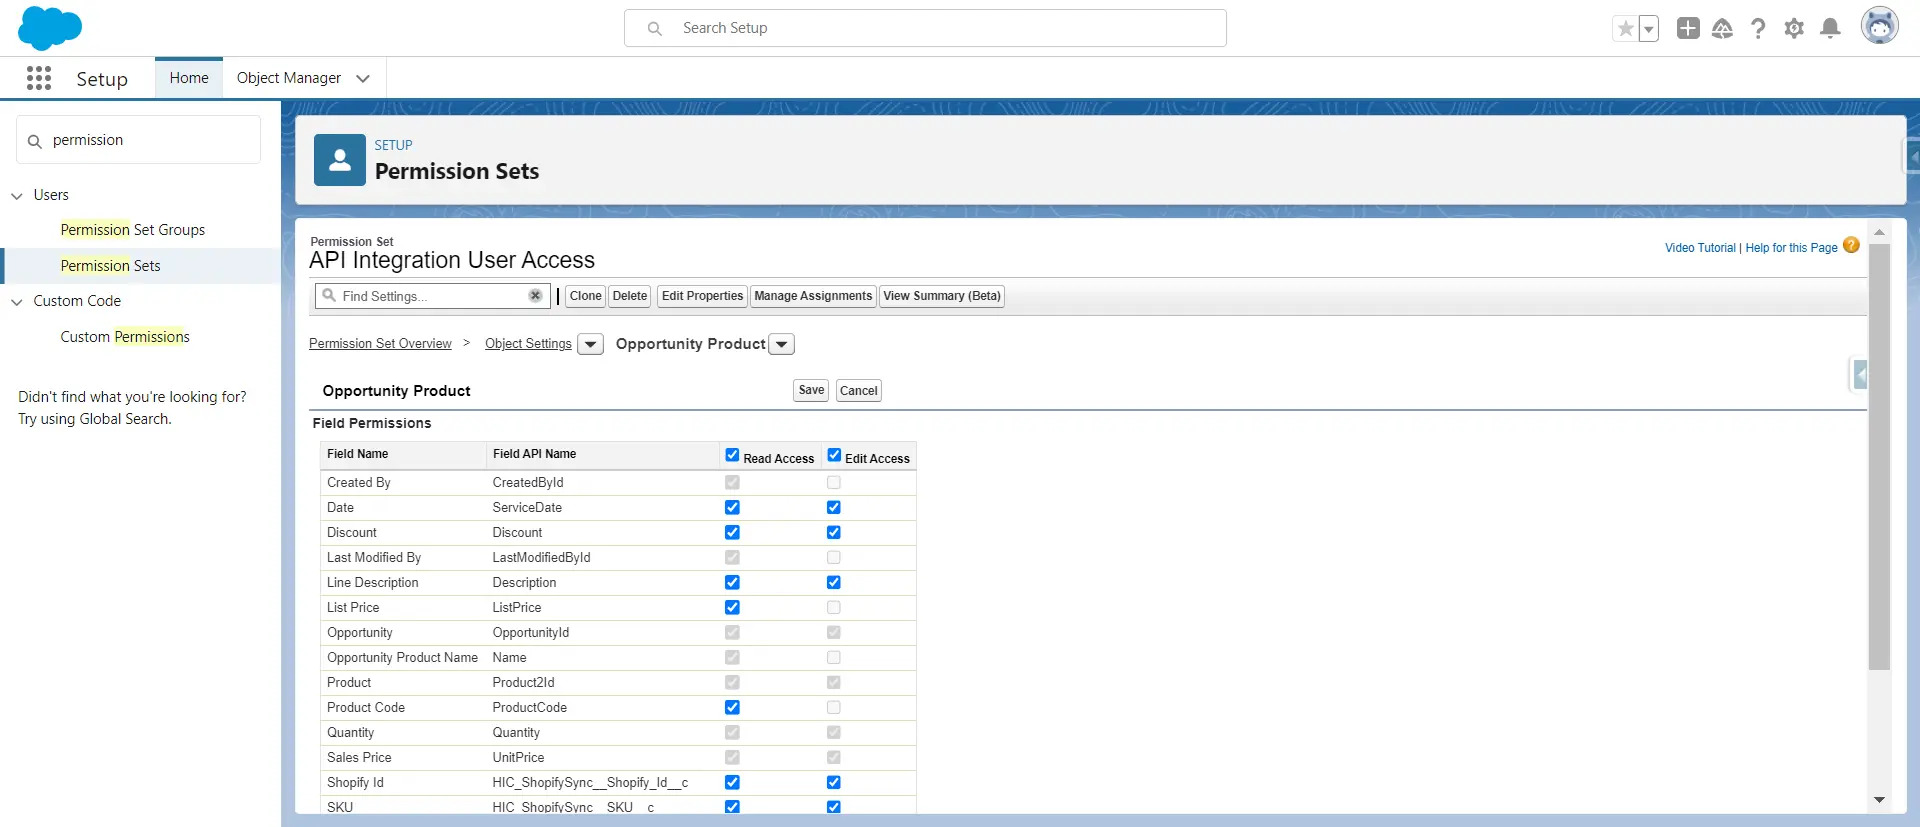Uncheck Edit Access for Discount field
Image resolution: width=1920 pixels, height=827 pixels.
[x=834, y=533]
